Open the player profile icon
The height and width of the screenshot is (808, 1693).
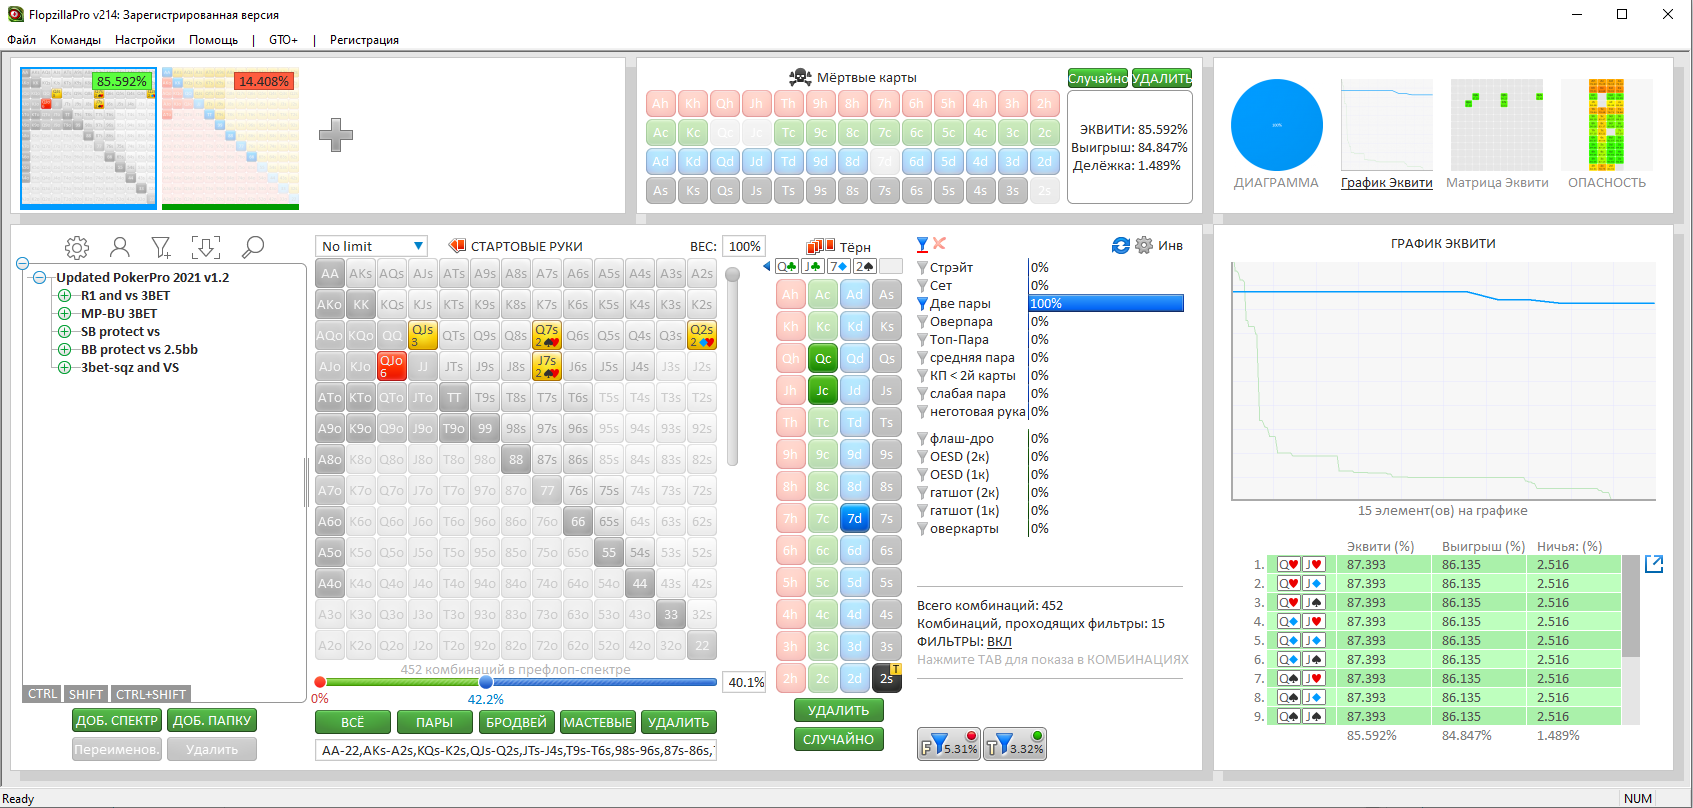click(120, 247)
